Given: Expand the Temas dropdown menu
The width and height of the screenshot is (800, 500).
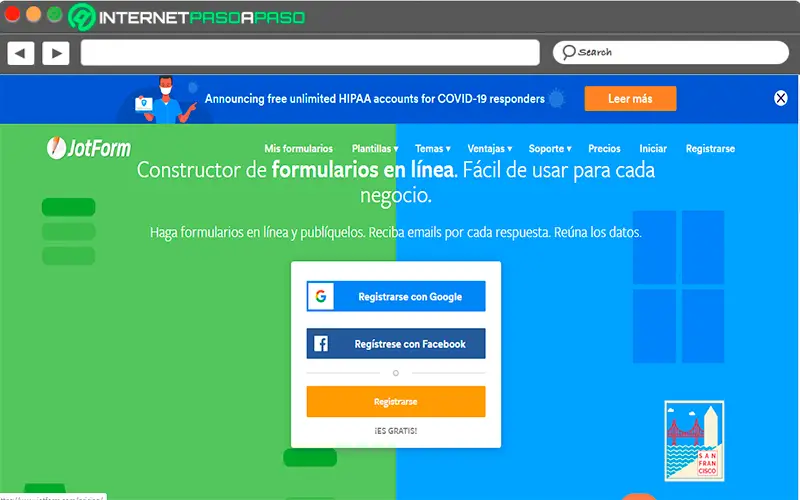Looking at the screenshot, I should point(433,148).
